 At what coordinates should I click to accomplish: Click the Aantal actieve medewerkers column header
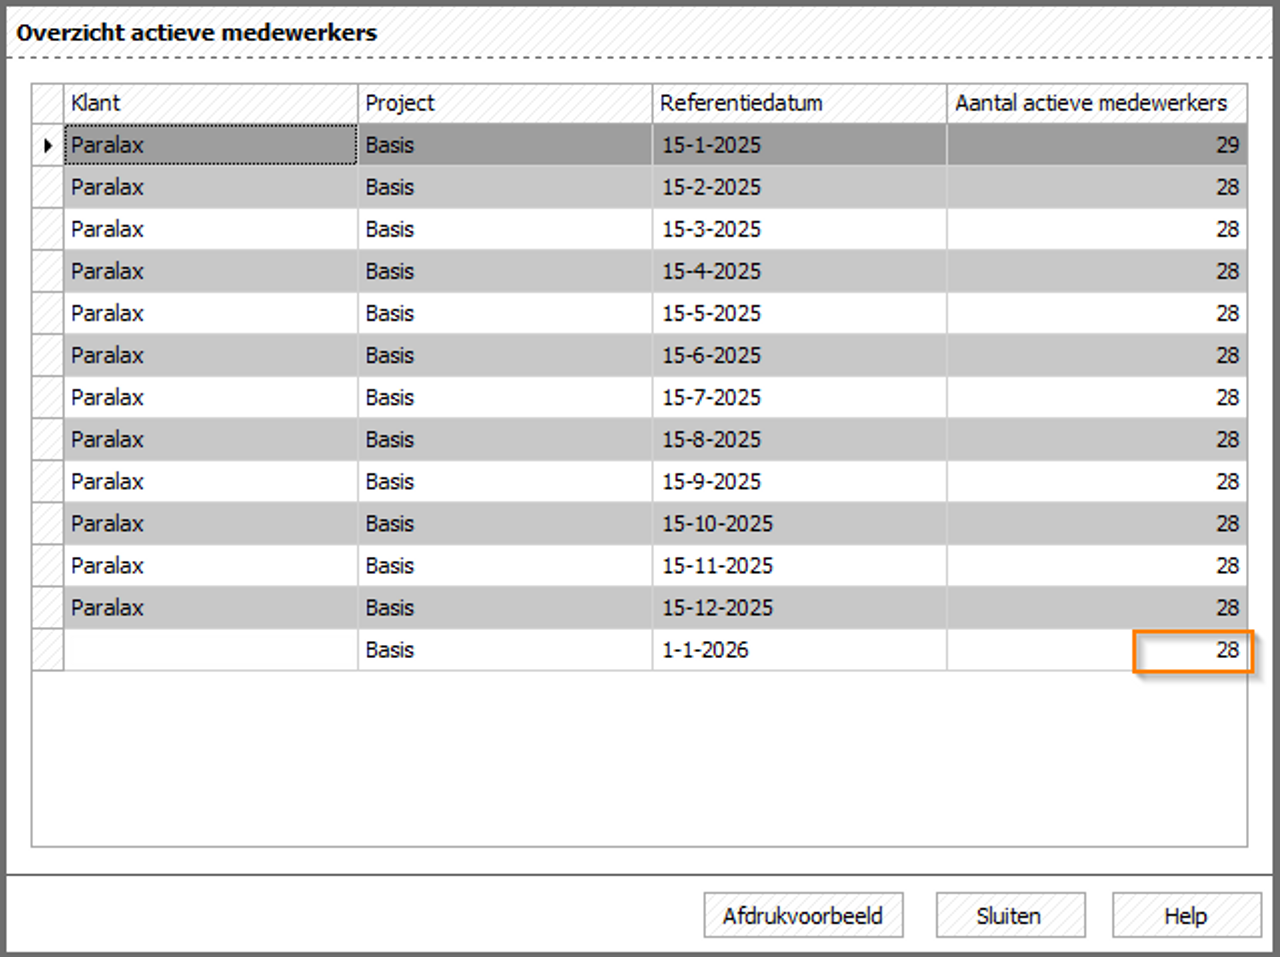[1090, 103]
